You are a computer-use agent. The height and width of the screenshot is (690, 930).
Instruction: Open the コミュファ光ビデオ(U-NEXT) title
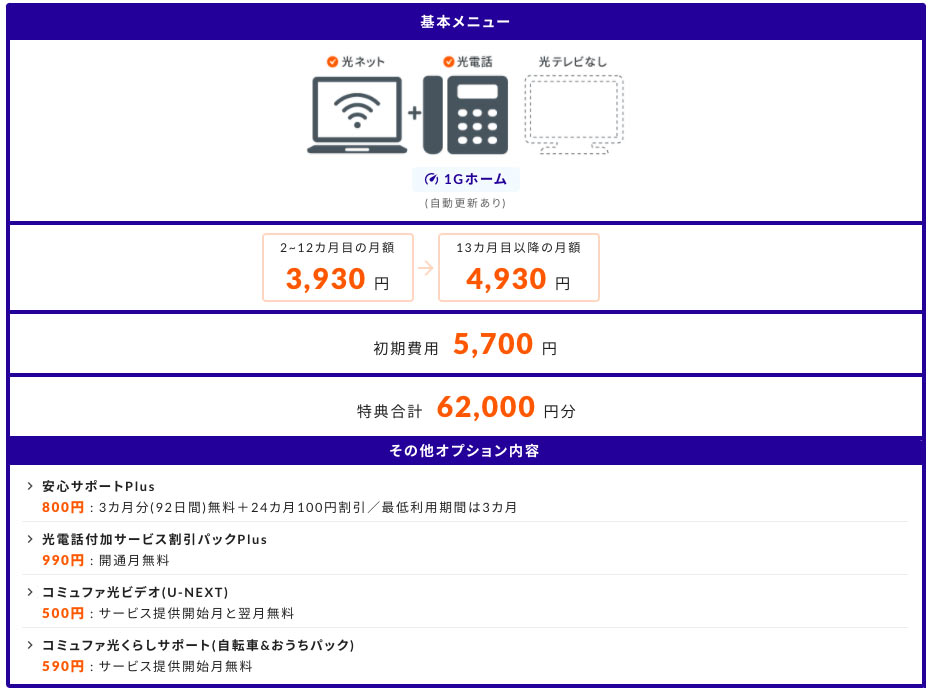135,592
